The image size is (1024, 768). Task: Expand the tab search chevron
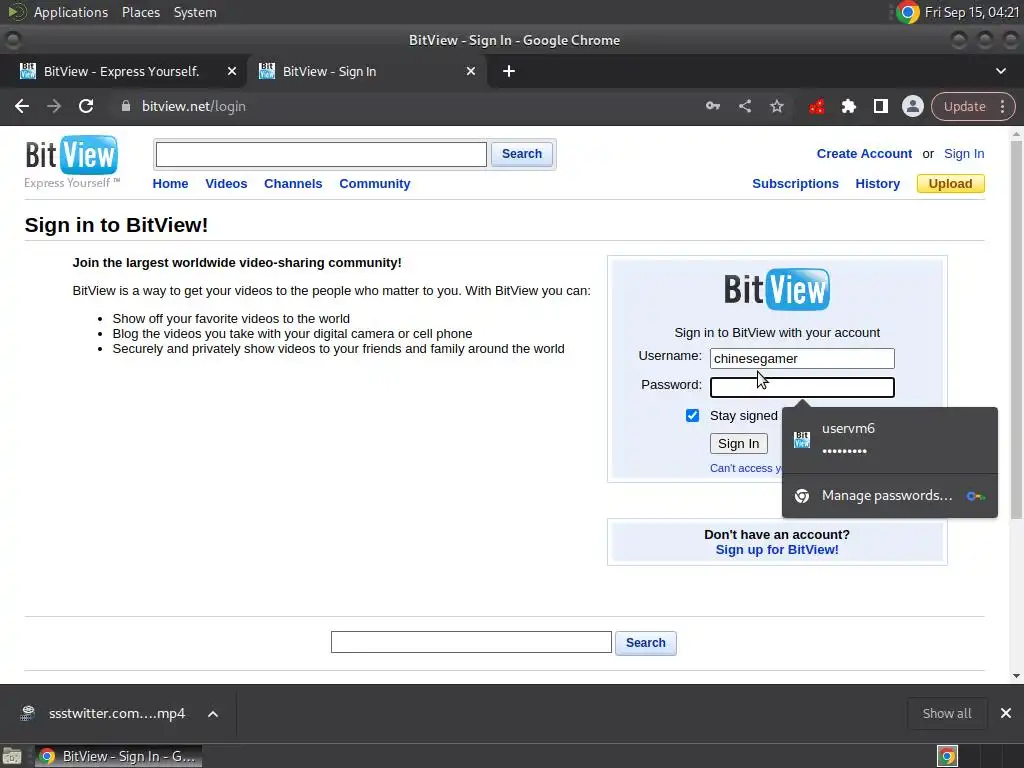click(1000, 71)
